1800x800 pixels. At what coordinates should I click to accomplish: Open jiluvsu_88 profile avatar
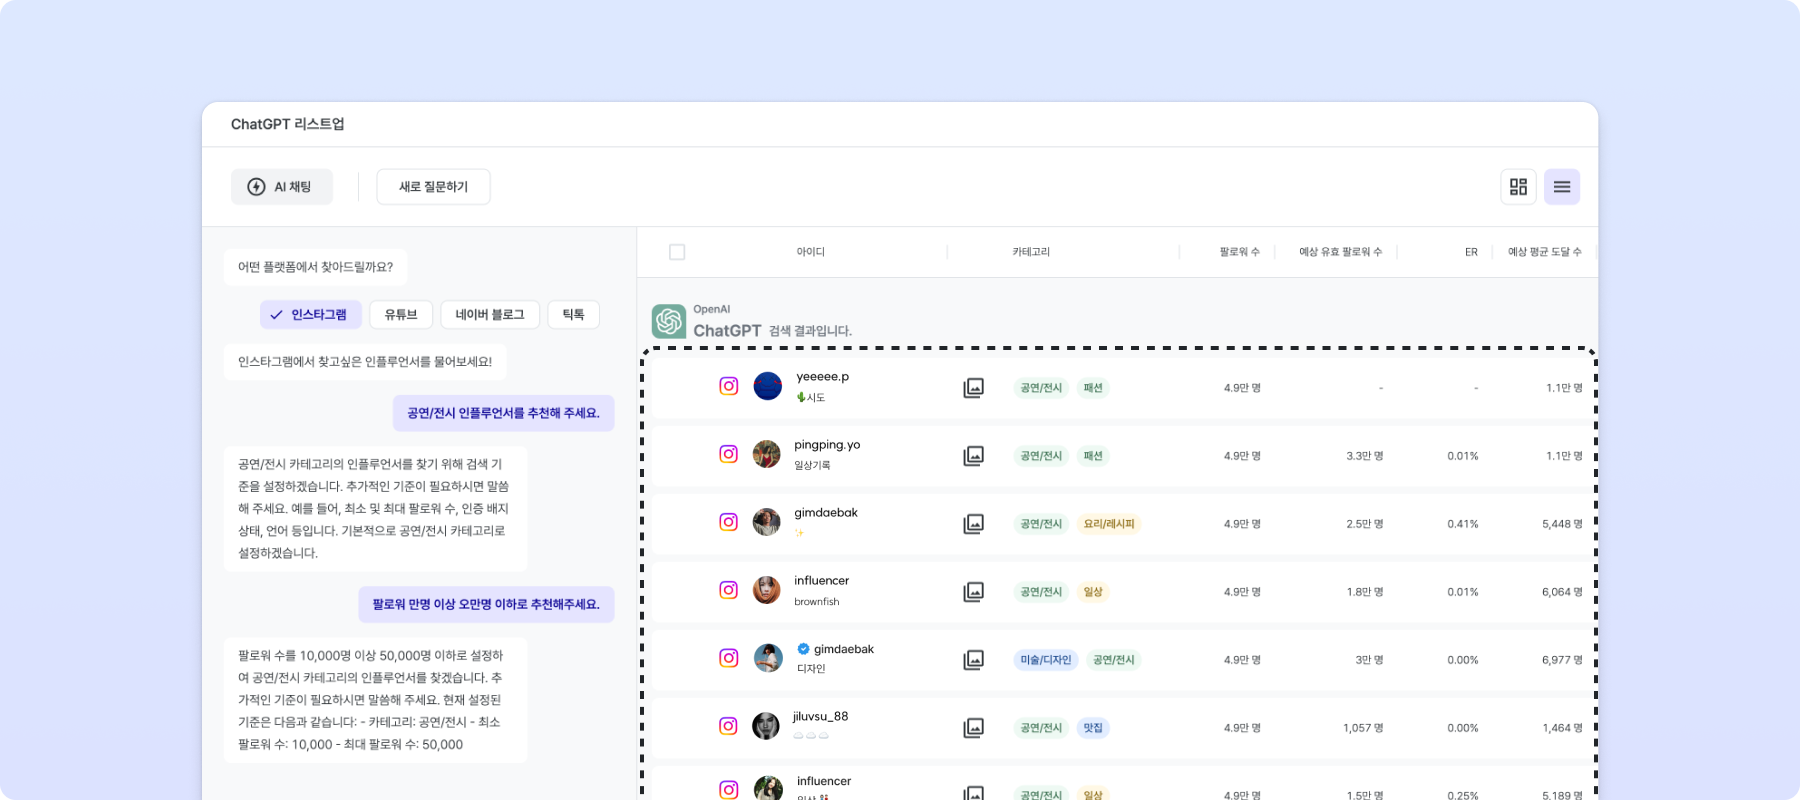pyautogui.click(x=766, y=726)
